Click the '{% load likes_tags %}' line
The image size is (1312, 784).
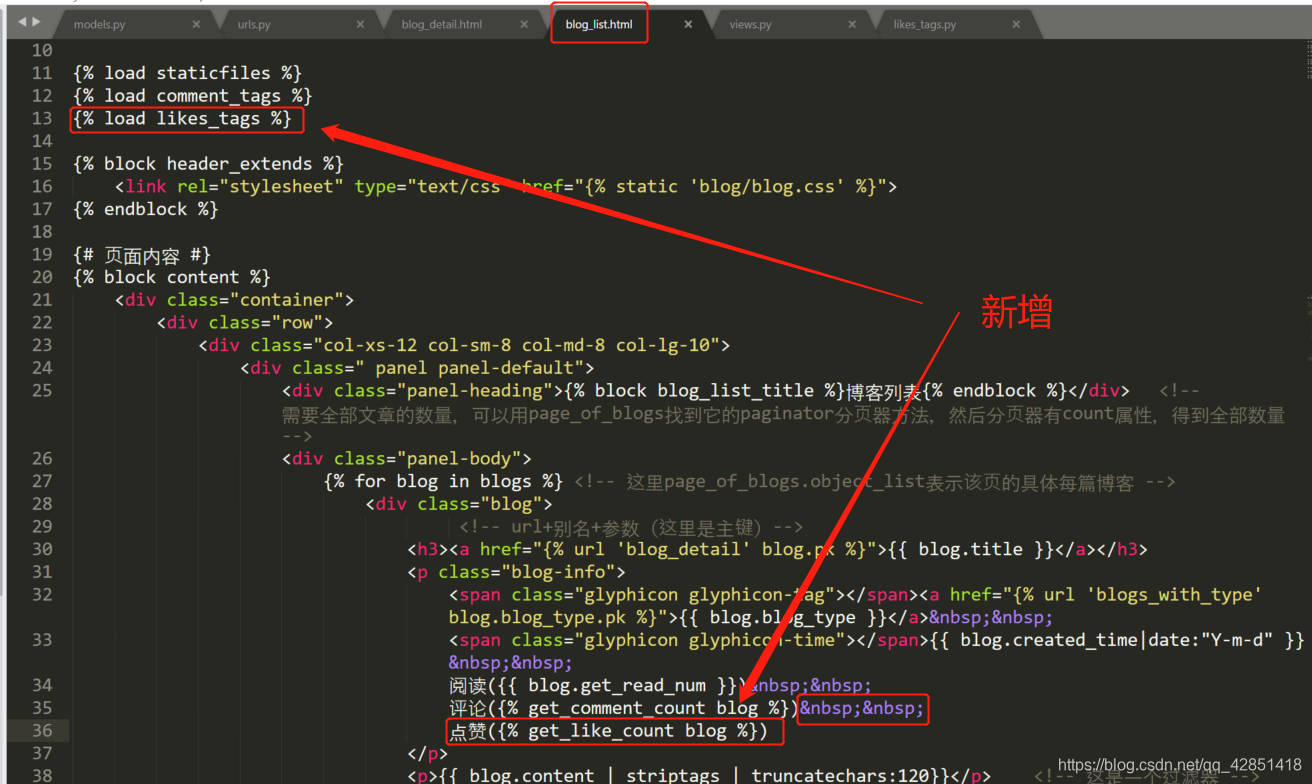[x=182, y=119]
